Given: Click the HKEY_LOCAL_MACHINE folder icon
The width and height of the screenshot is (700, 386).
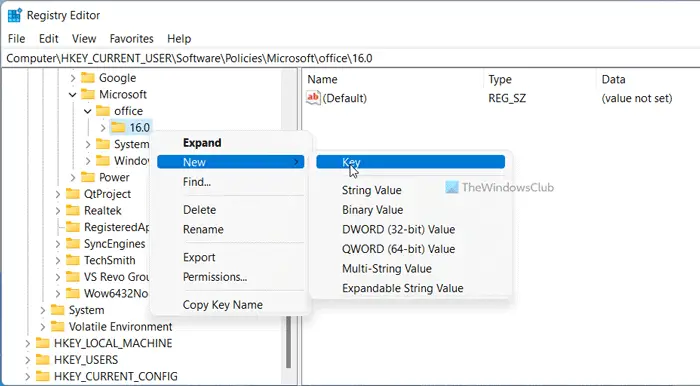Looking at the screenshot, I should 42,343.
